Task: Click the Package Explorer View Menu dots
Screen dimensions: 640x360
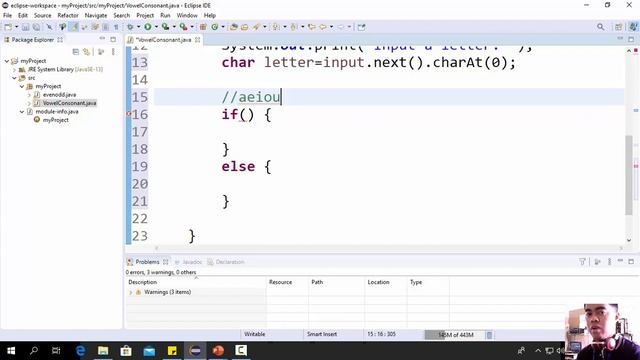Action: click(113, 52)
